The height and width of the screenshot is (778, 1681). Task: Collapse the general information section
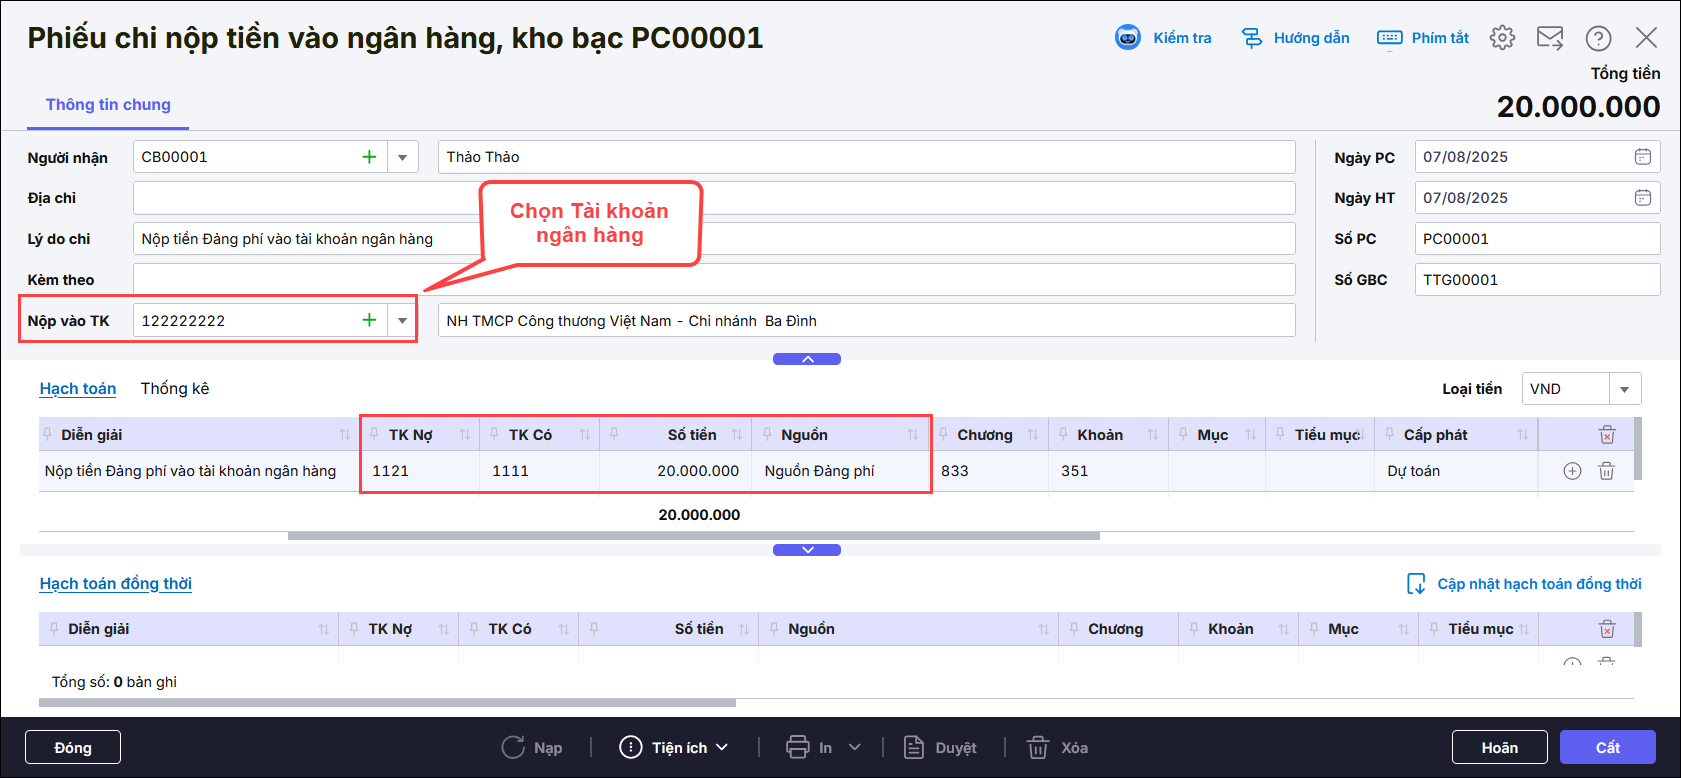(807, 359)
